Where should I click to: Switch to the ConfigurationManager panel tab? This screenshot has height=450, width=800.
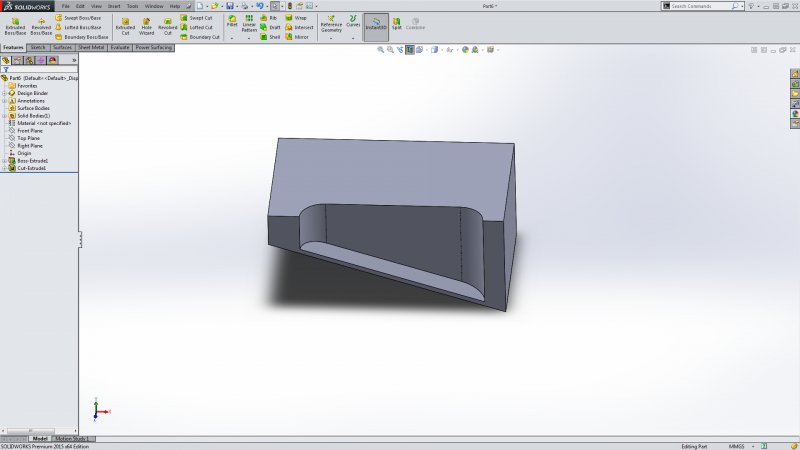pos(29,60)
